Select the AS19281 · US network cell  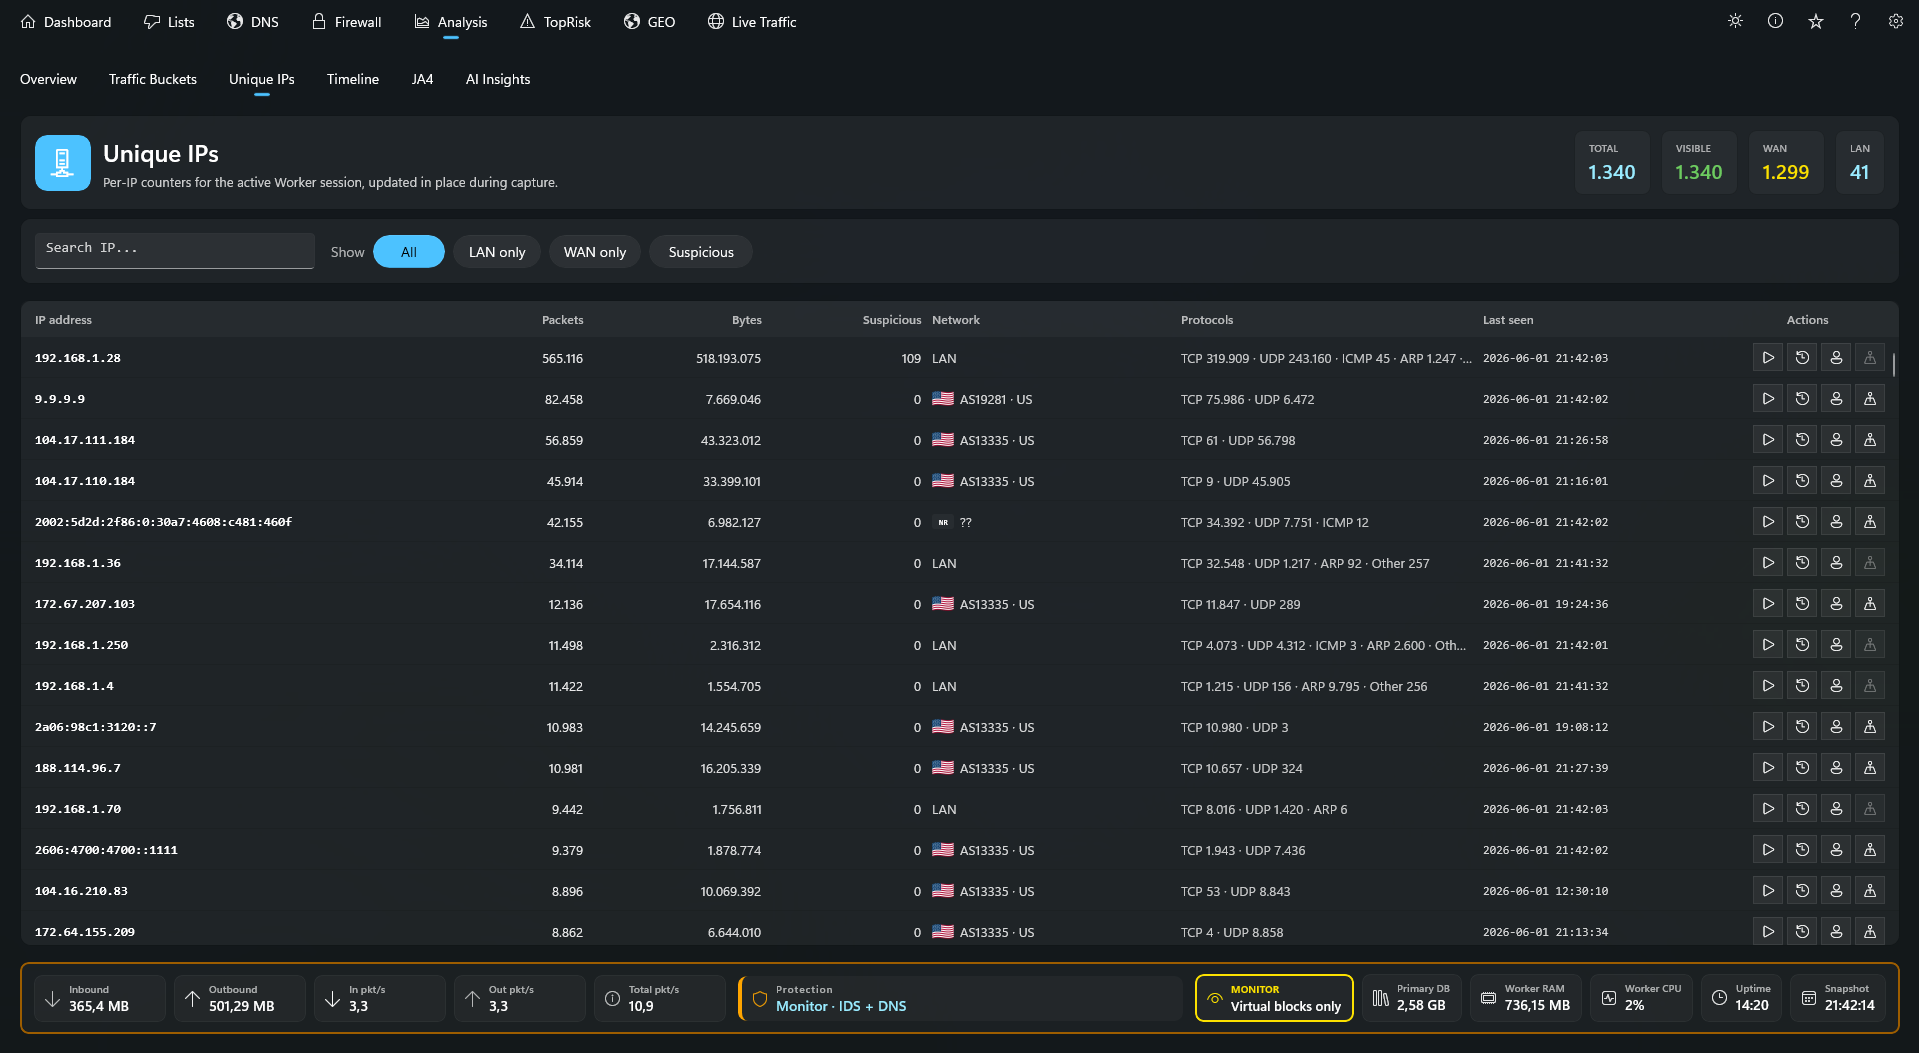coord(982,399)
